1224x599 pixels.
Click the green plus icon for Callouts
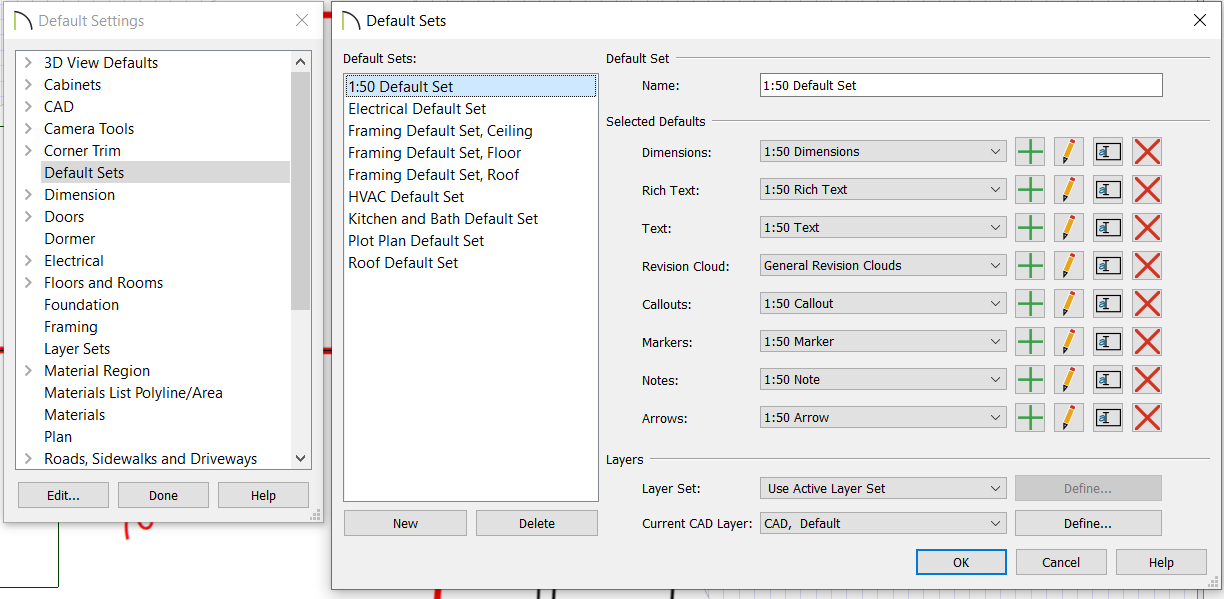[1030, 304]
